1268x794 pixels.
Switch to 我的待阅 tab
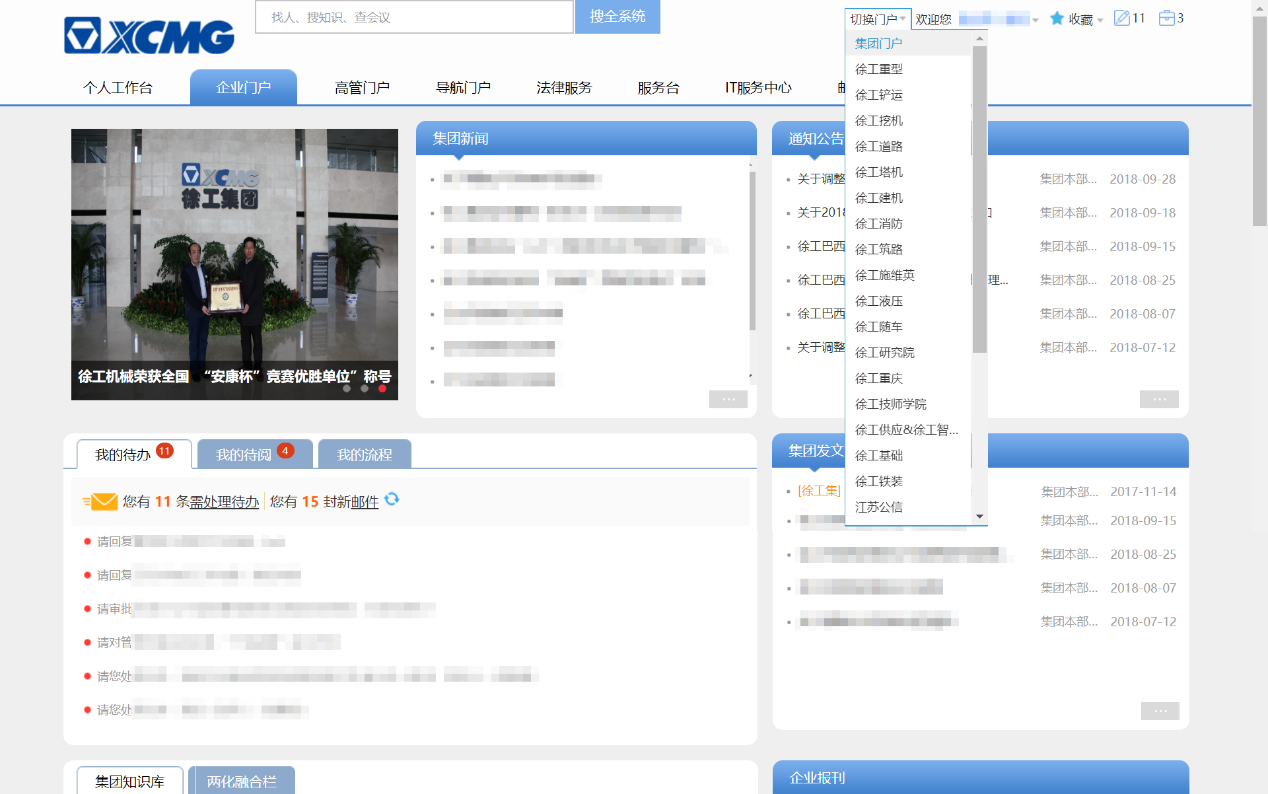(255, 454)
